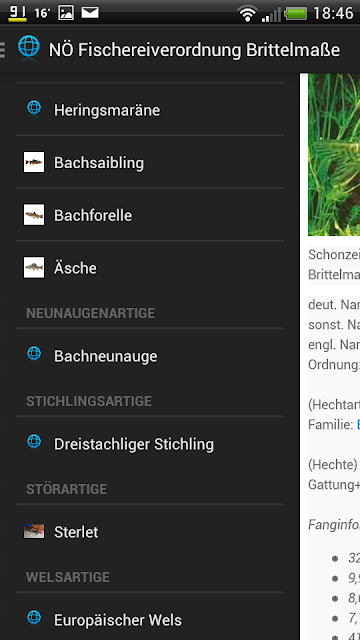
Task: Open the Heringsmaräne entry
Action: [150, 110]
